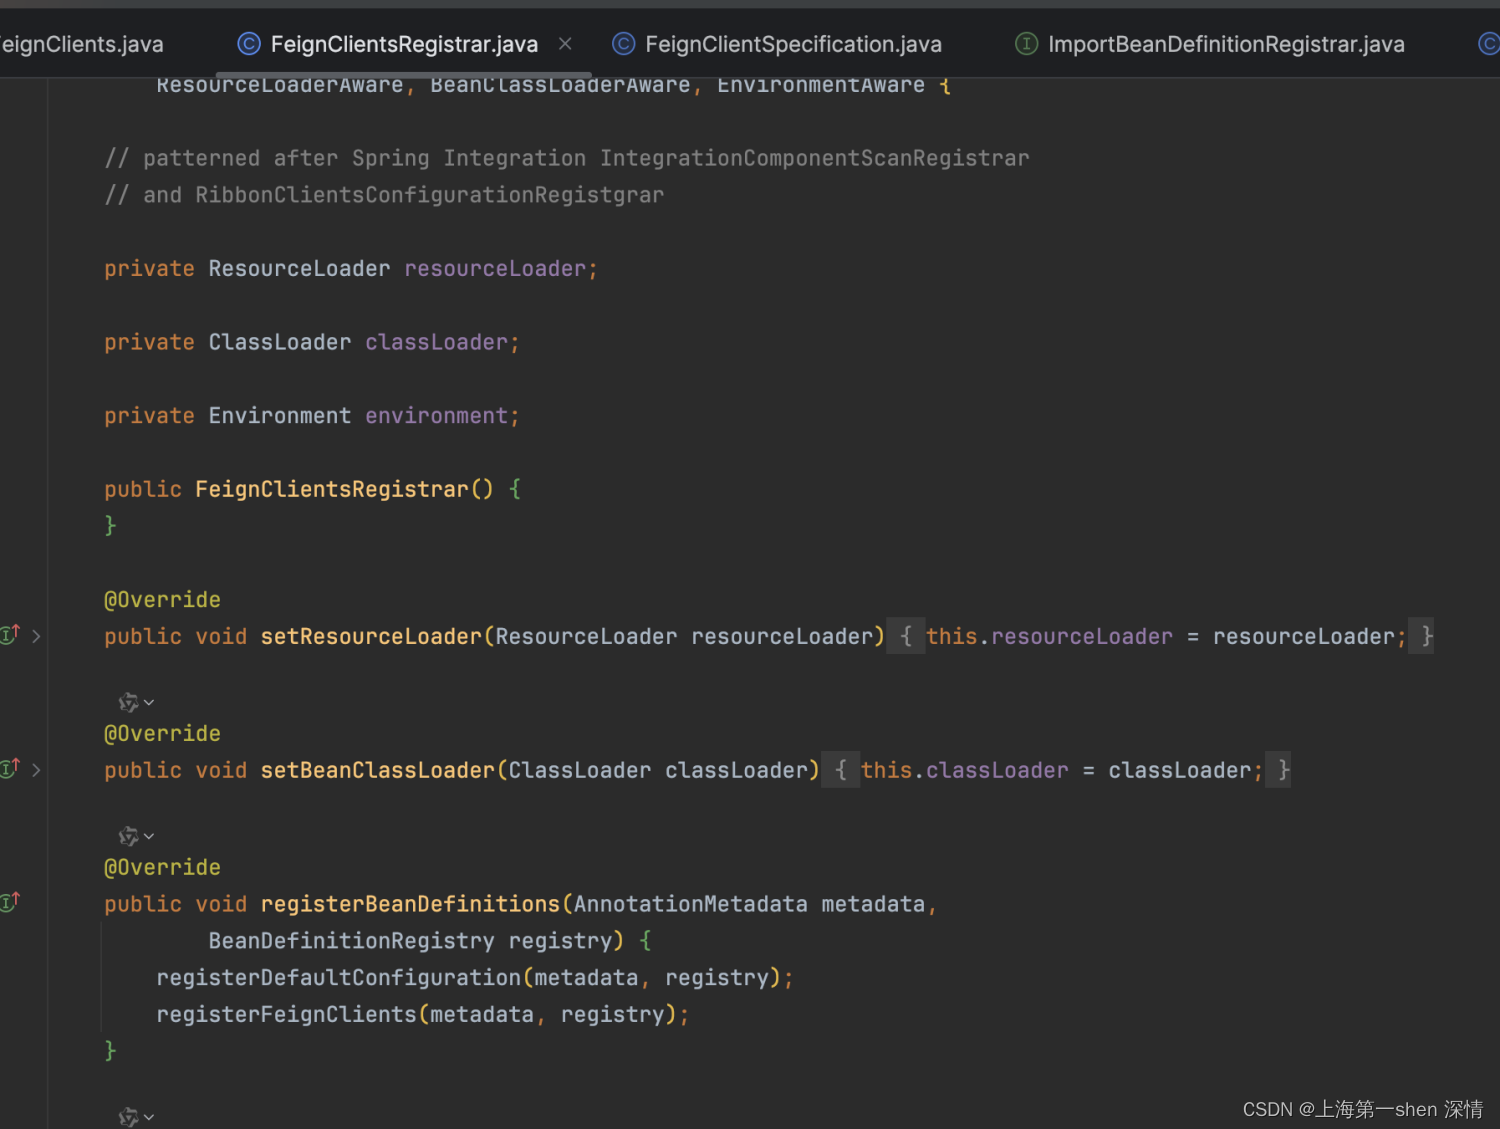
Task: Open the FeignClientSpecification.java tab
Action: pyautogui.click(x=793, y=44)
